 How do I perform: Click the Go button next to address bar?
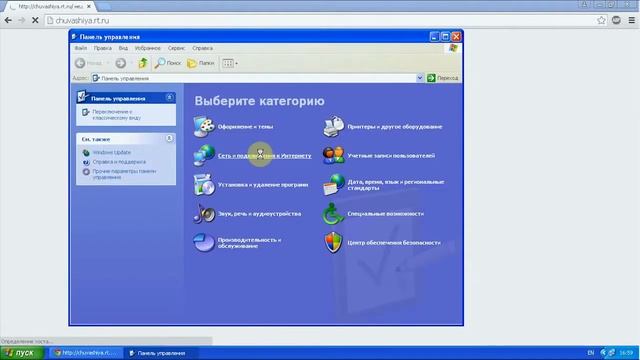click(x=442, y=78)
